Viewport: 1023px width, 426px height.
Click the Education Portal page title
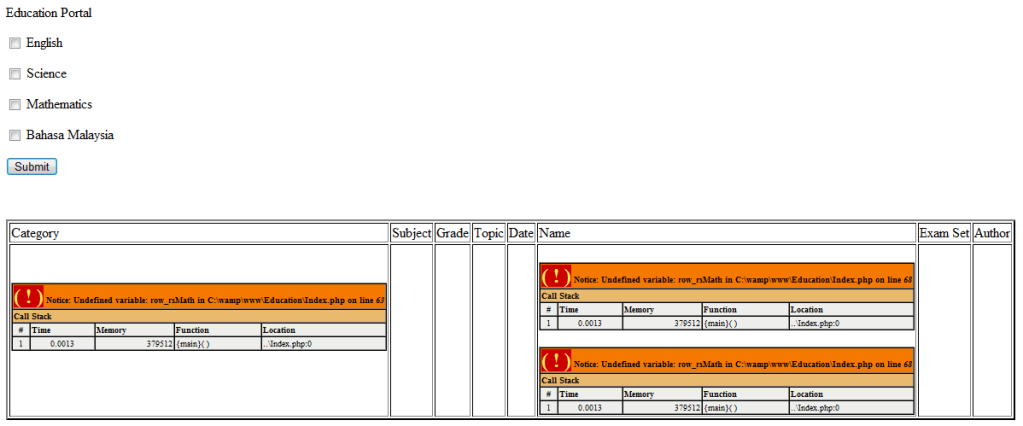(x=48, y=12)
